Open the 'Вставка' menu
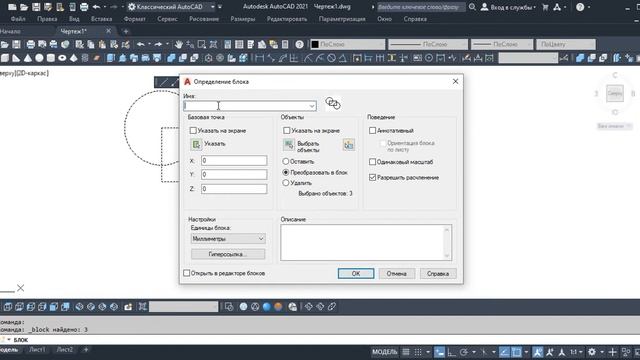Image resolution: width=640 pixels, height=360 pixels. (x=101, y=19)
